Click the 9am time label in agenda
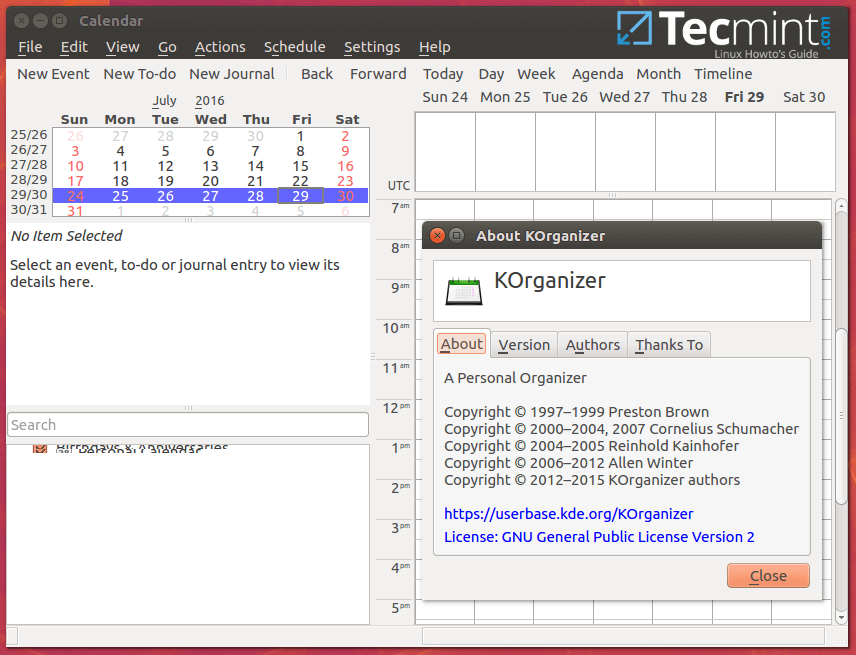856x655 pixels. pos(400,287)
